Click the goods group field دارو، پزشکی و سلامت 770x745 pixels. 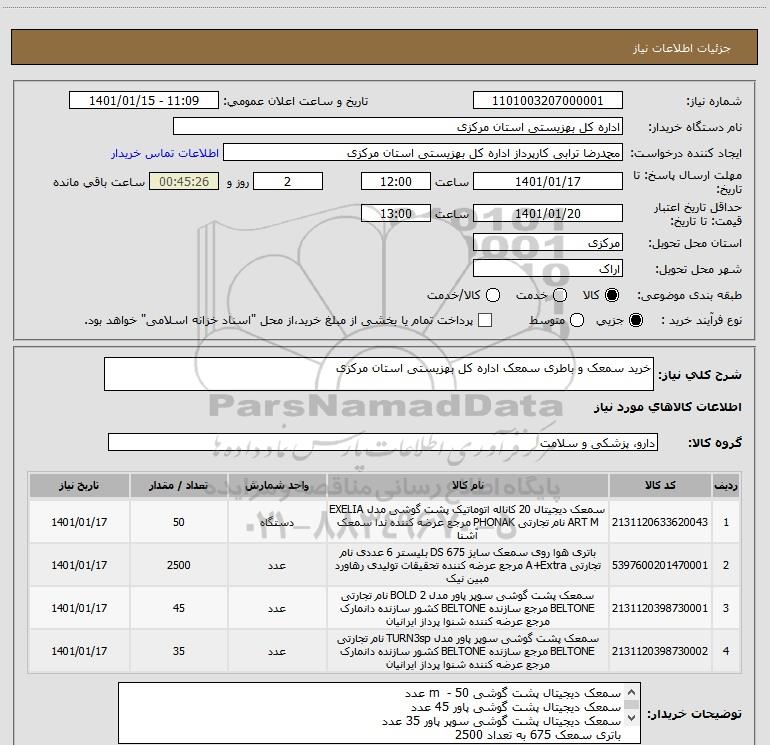pos(383,442)
